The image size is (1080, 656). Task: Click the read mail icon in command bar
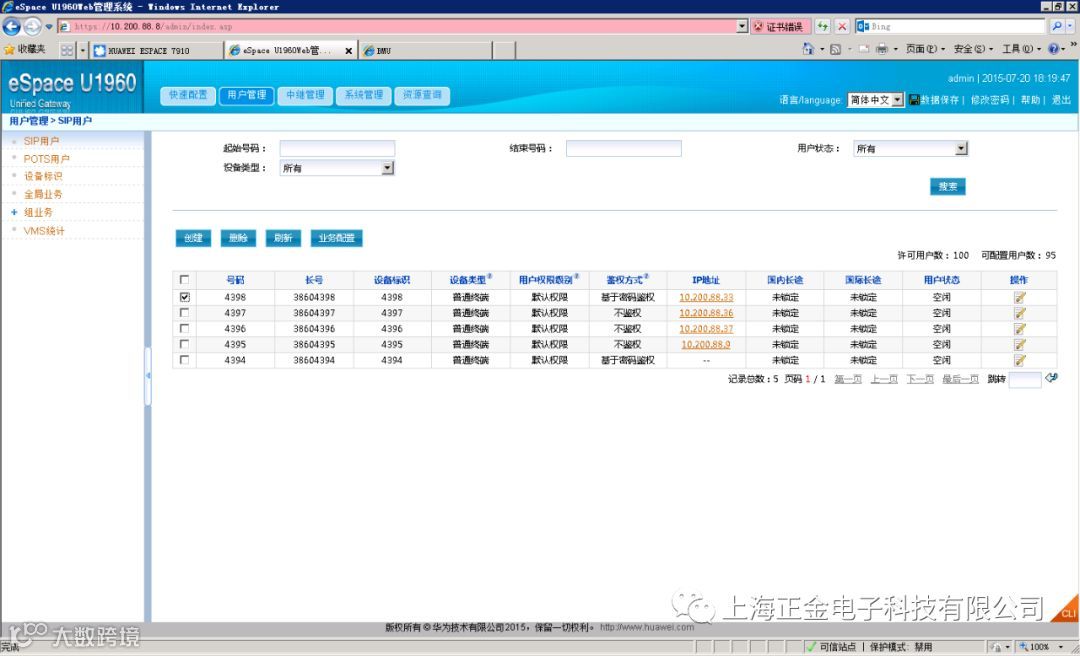point(864,50)
